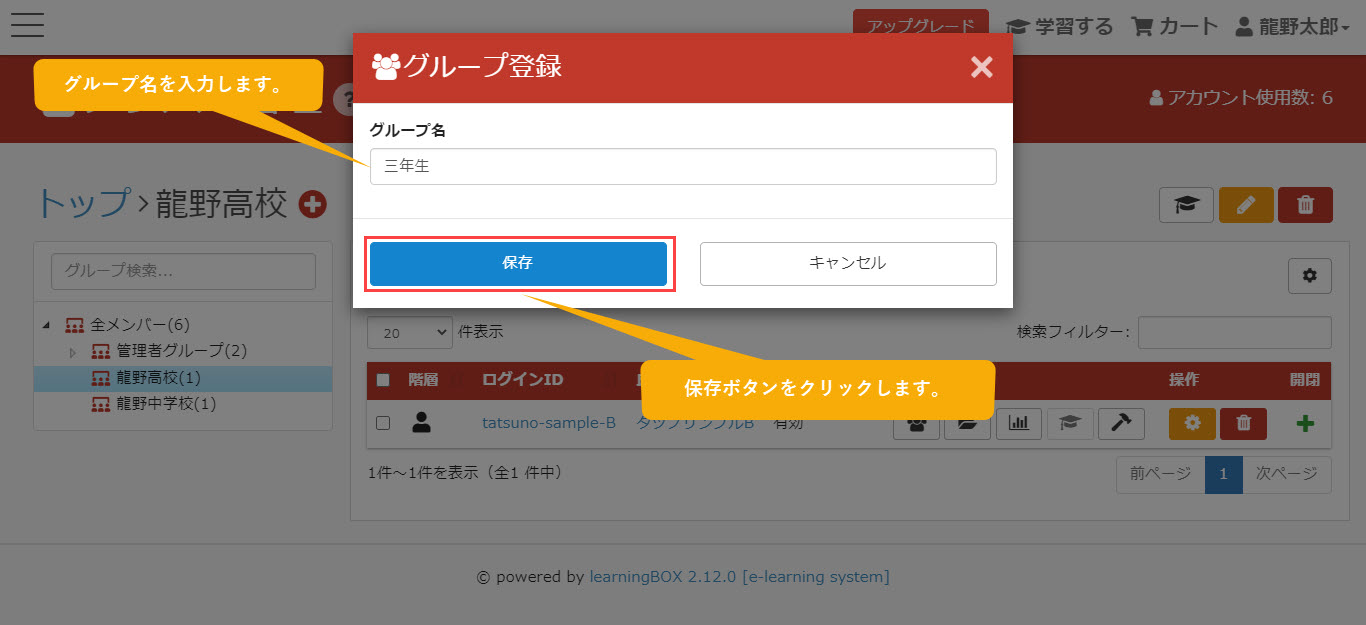Viewport: 1366px width, 625px height.
Task: Toggle the select-all checkbox in table header
Action: click(382, 380)
